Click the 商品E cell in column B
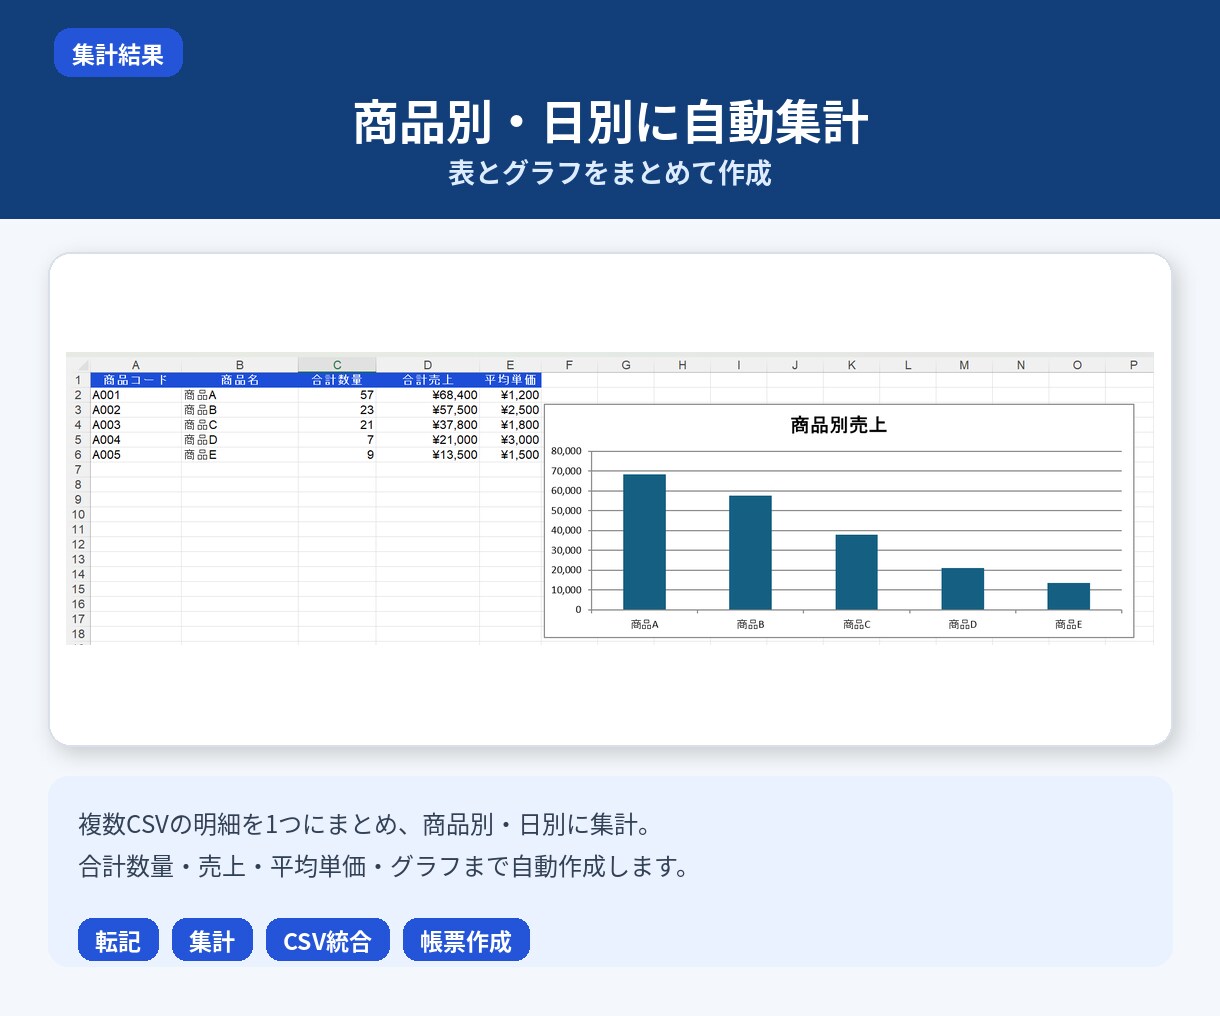The width and height of the screenshot is (1220, 1016). click(x=240, y=455)
